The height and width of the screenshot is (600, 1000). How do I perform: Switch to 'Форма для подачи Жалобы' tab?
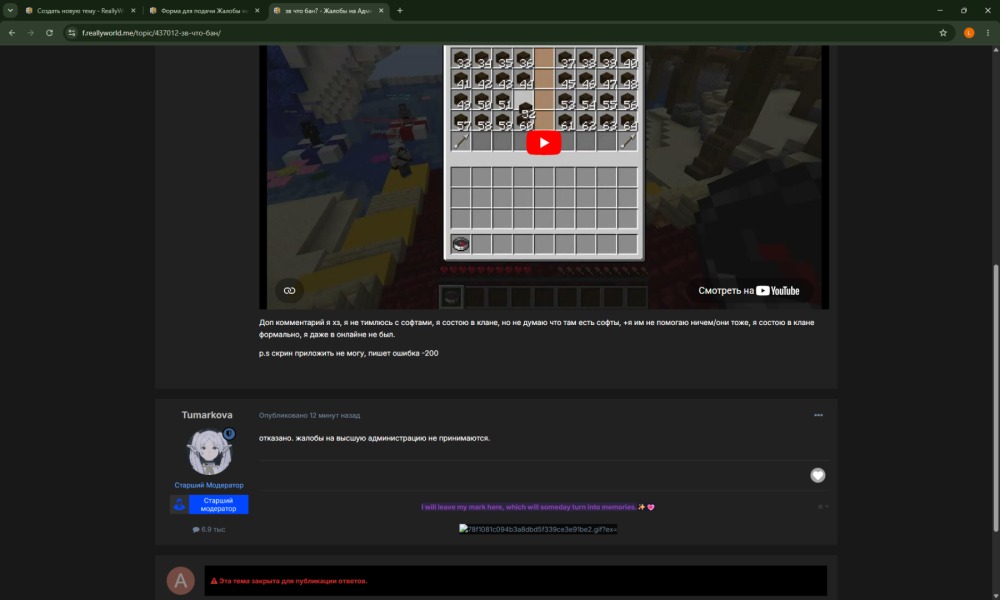203,11
